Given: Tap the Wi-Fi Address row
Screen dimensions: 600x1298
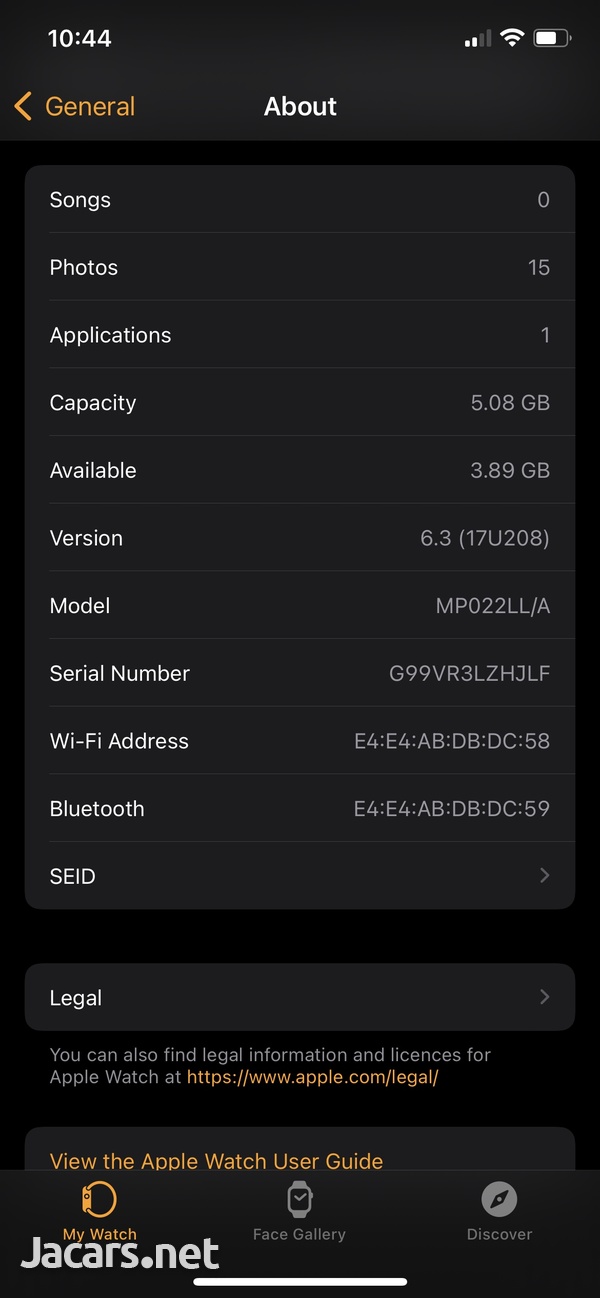Looking at the screenshot, I should [300, 741].
